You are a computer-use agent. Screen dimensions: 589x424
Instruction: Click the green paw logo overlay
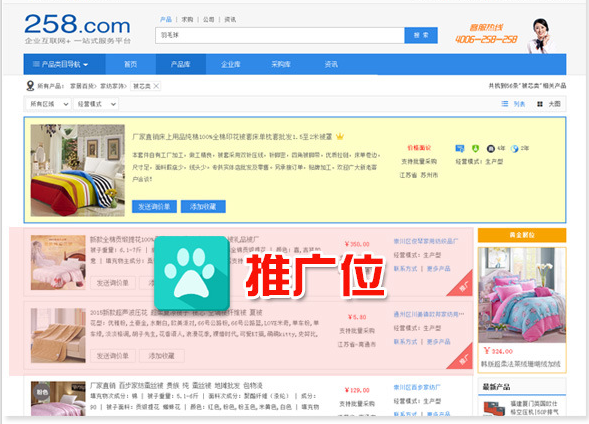192,273
